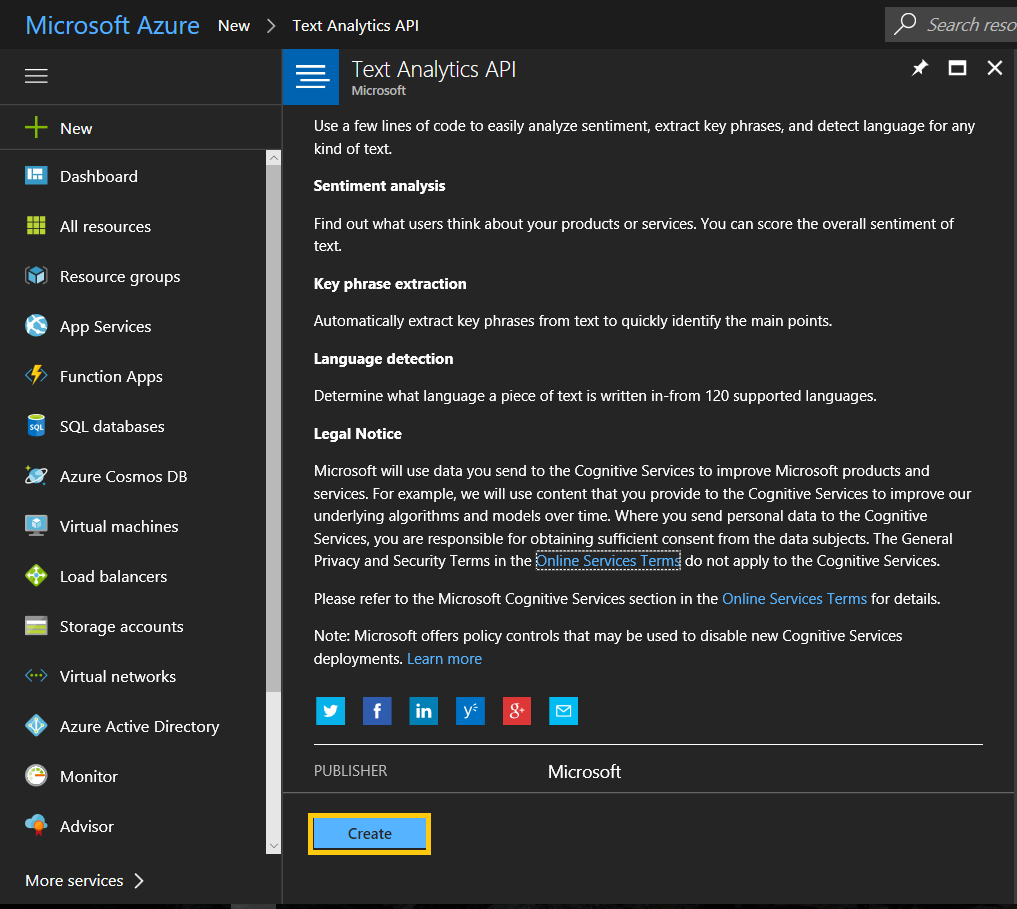Screen dimensions: 1017x909
Task: Expand More services chevron
Action: 139,880
